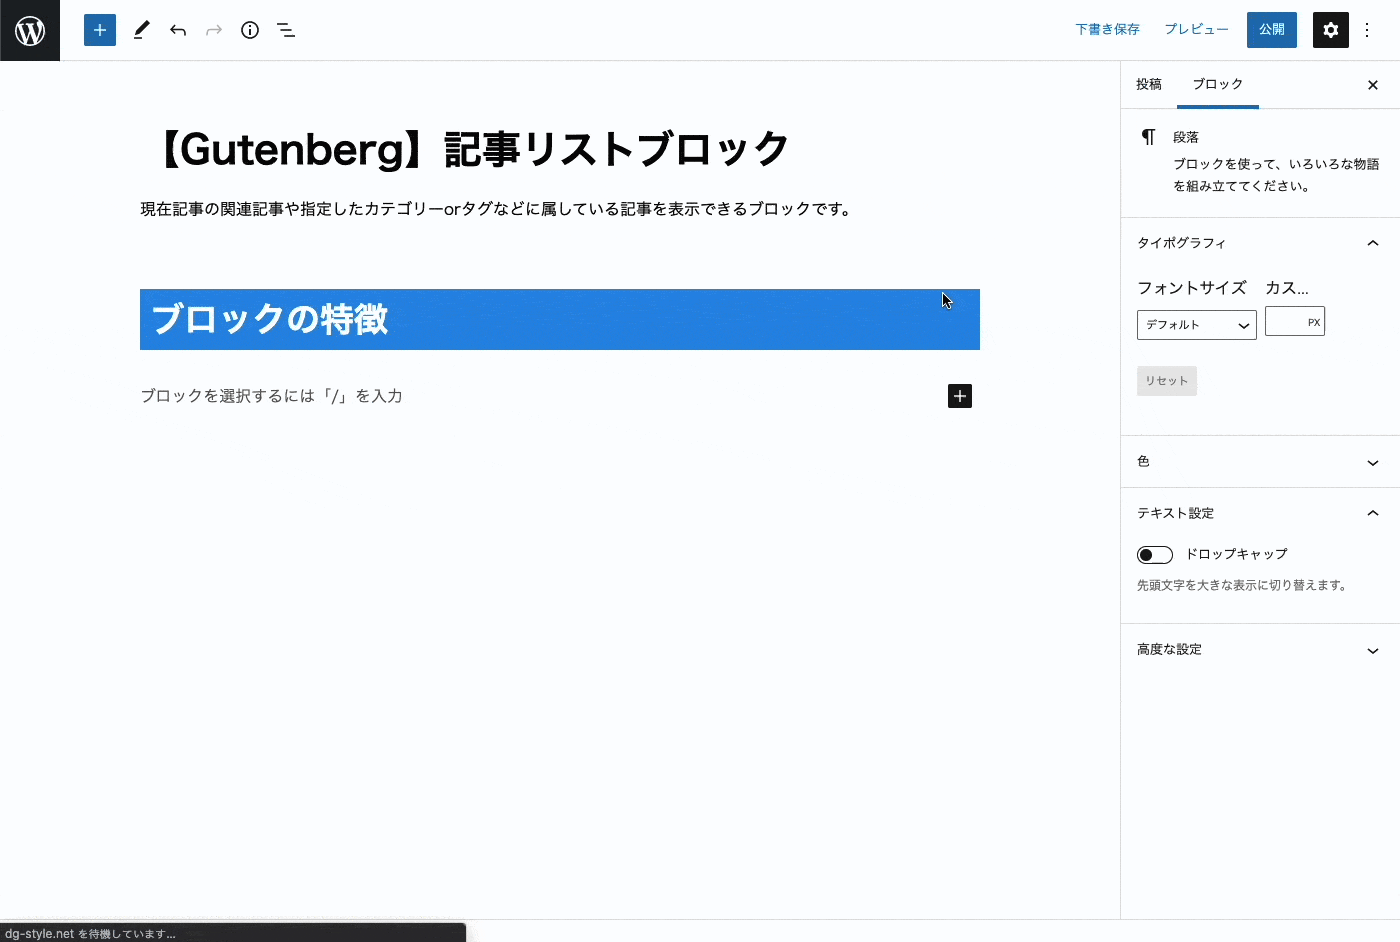The width and height of the screenshot is (1400, 942).
Task: Open the three-dot options menu
Action: coord(1367,30)
